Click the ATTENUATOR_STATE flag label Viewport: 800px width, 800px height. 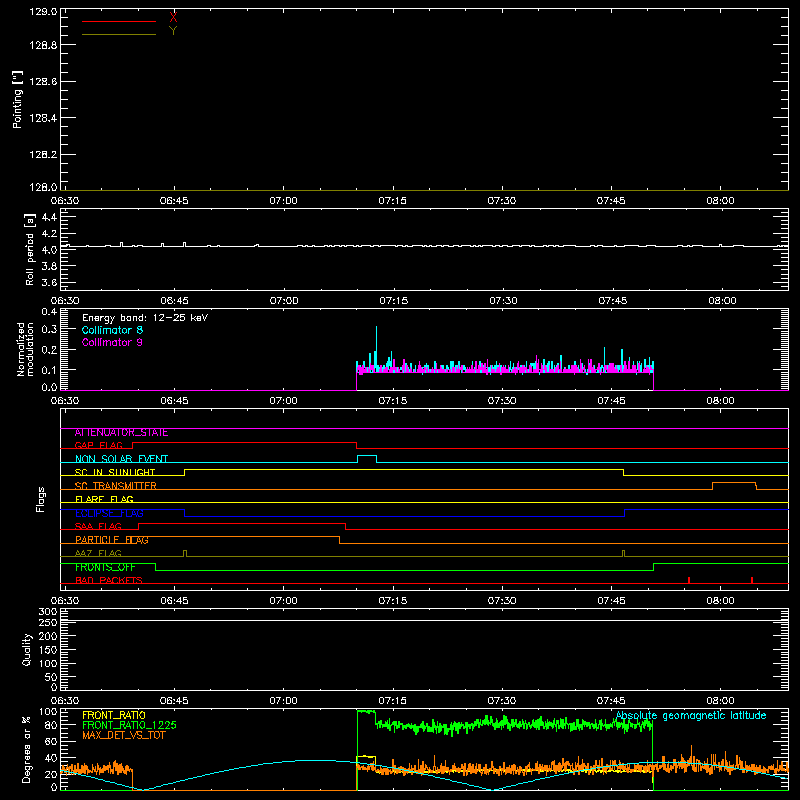tap(121, 433)
